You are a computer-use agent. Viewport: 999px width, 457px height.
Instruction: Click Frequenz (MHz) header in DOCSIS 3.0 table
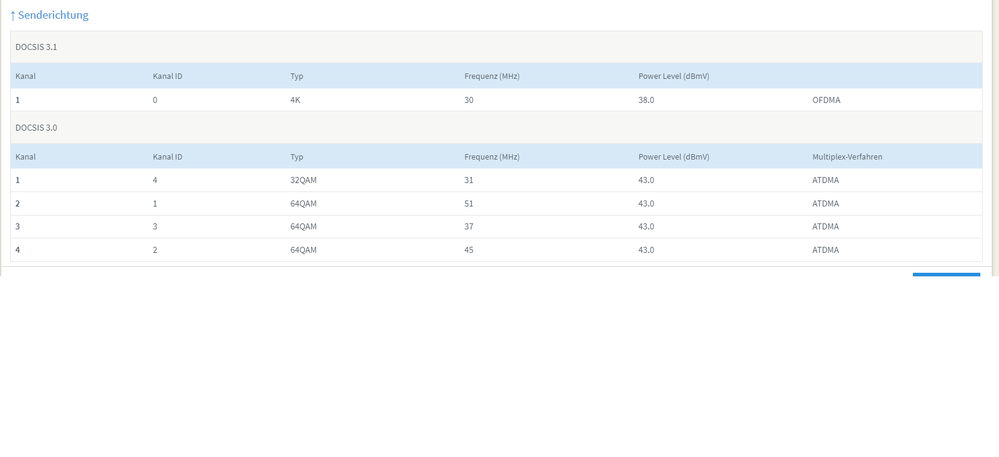pyautogui.click(x=492, y=157)
